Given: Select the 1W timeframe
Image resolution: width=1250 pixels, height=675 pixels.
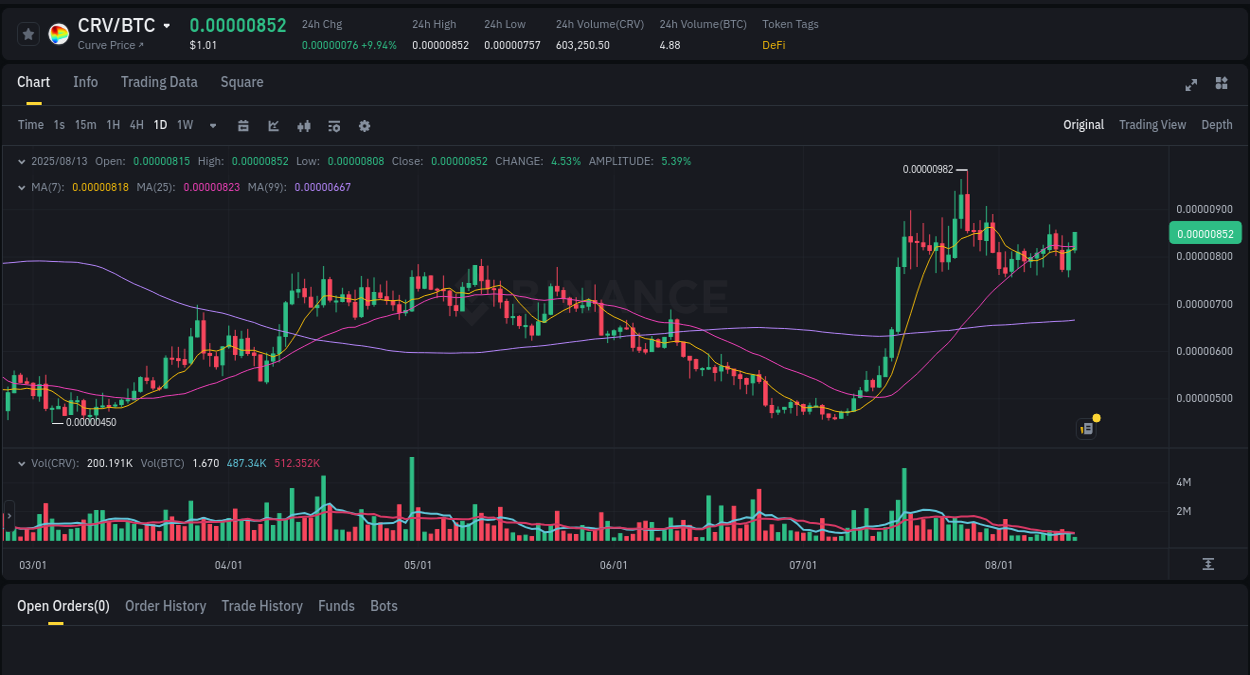Looking at the screenshot, I should pyautogui.click(x=184, y=125).
